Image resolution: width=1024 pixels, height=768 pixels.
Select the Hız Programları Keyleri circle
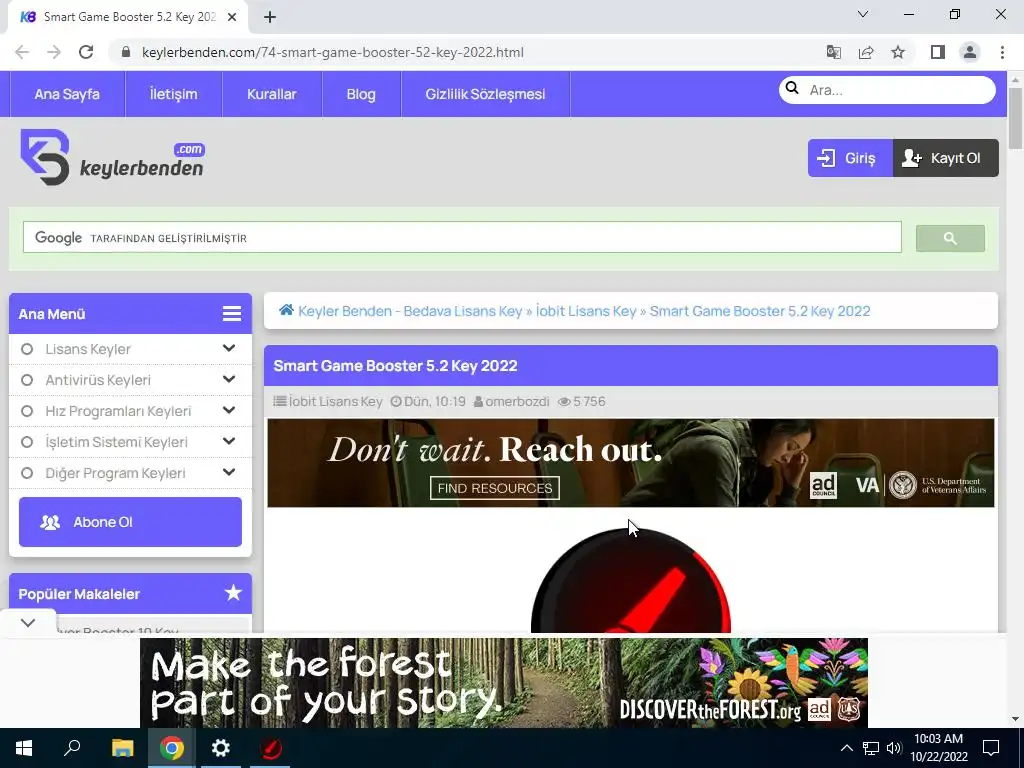(x=27, y=411)
